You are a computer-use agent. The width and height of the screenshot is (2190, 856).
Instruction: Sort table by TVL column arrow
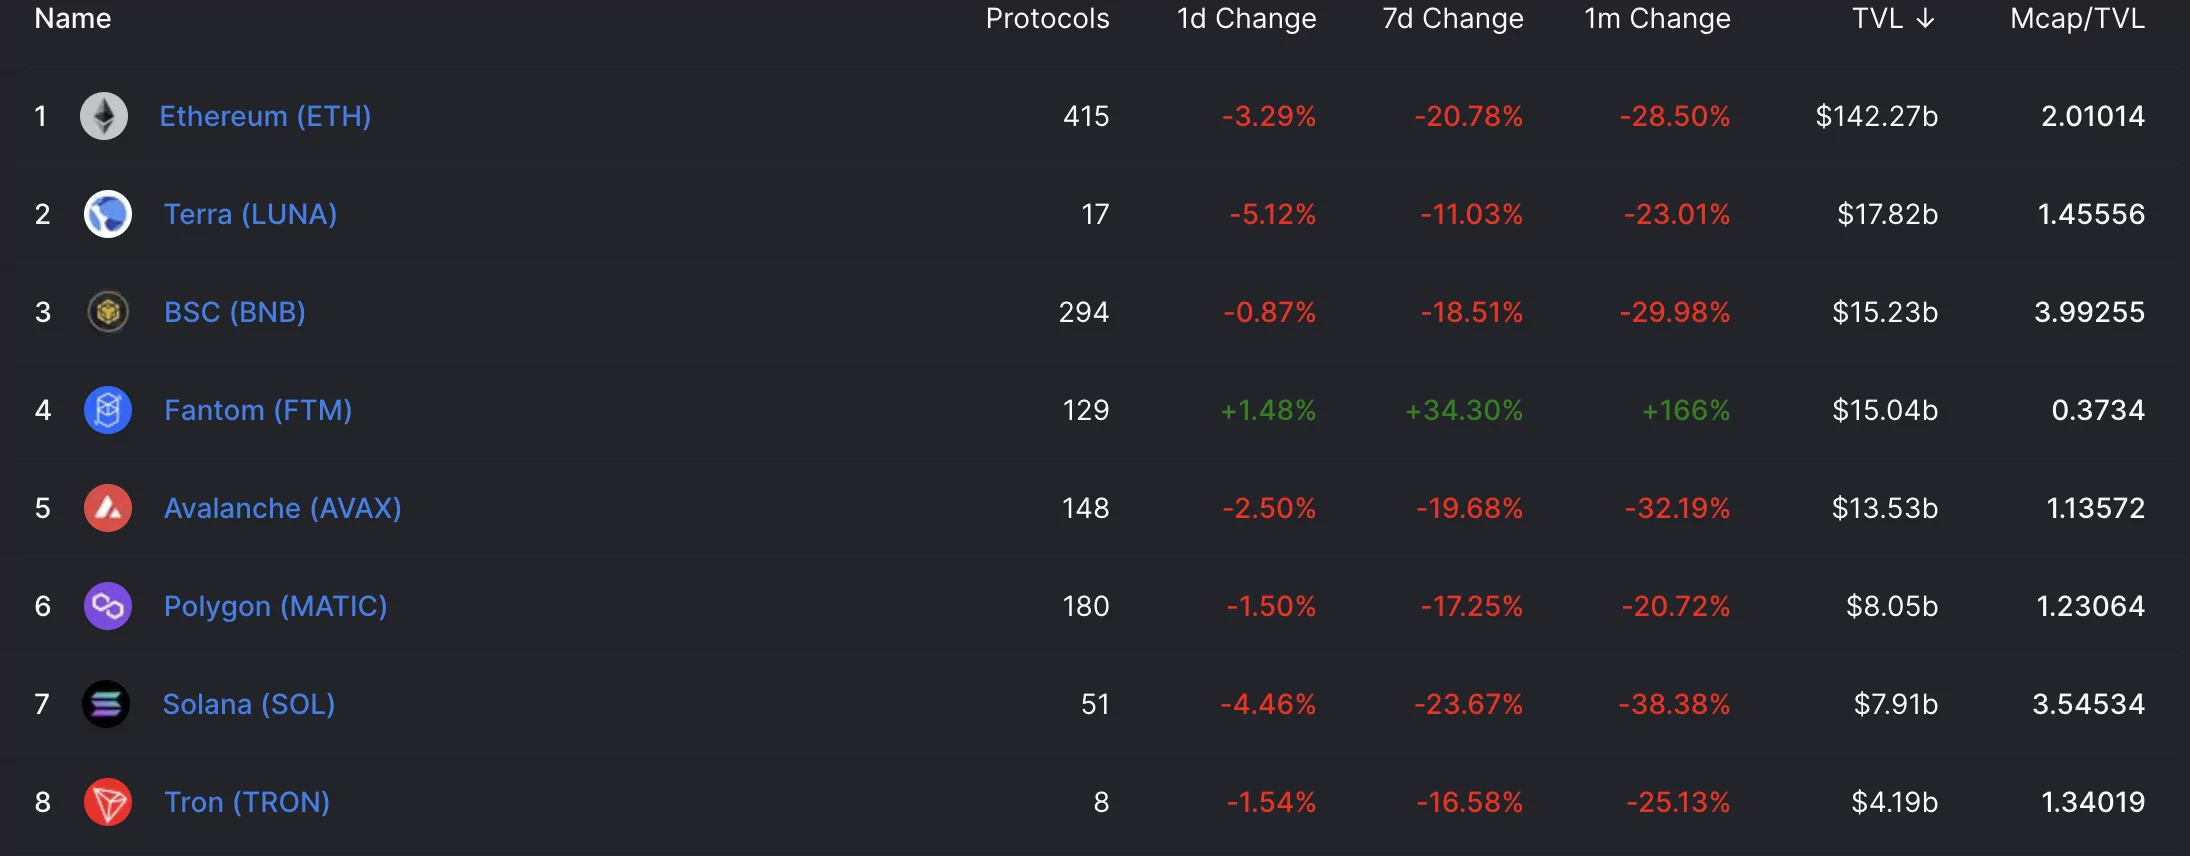coord(1925,19)
